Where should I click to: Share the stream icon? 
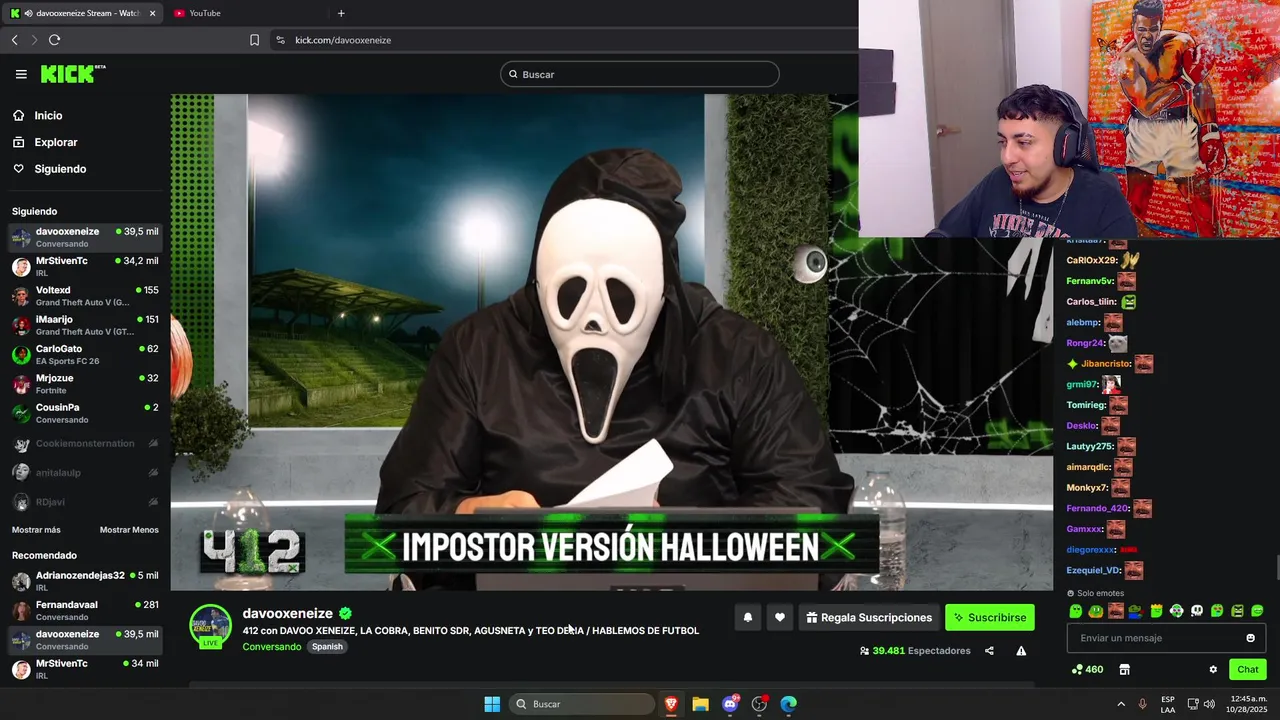pyautogui.click(x=989, y=651)
